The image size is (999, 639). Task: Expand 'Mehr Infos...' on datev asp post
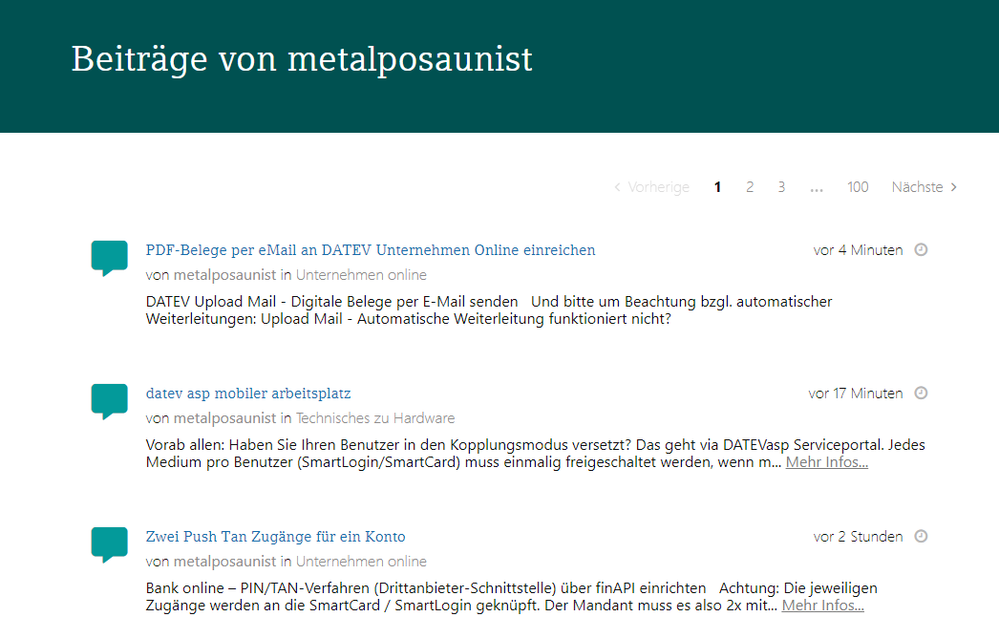coord(826,462)
